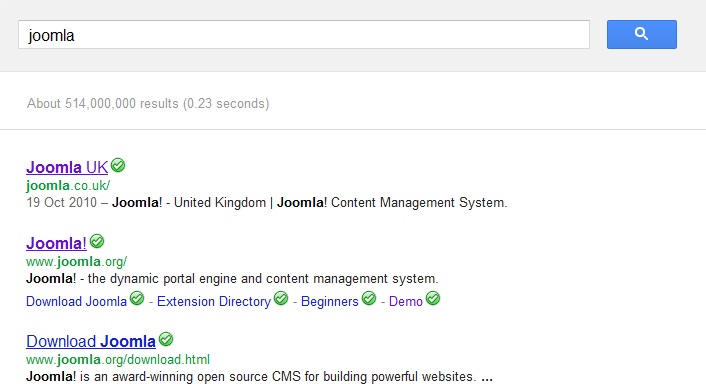Open the Joomla UK result title
Screen dimensions: 706x384
(67, 167)
